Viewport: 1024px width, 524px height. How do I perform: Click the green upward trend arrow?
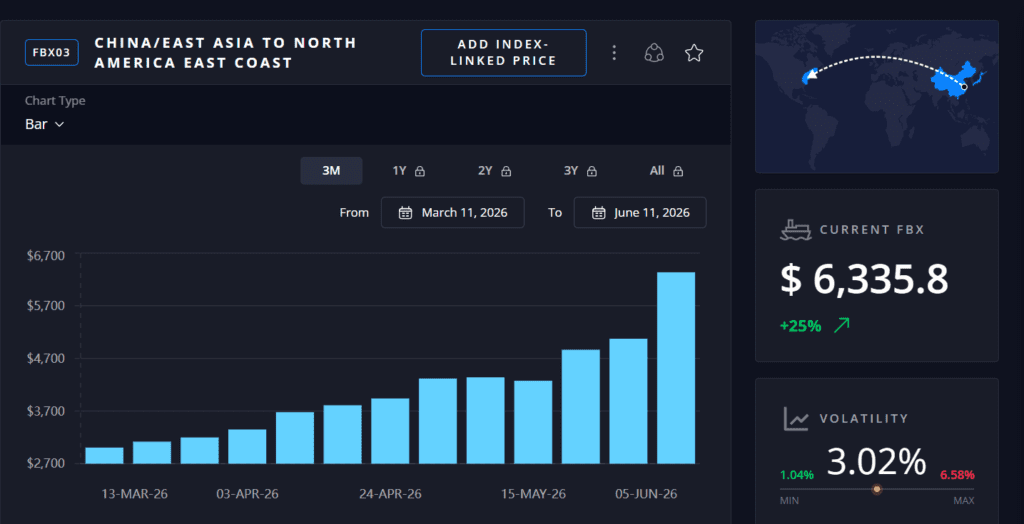(x=842, y=325)
